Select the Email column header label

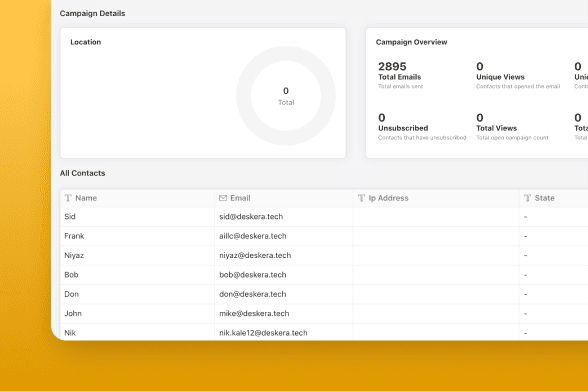point(240,198)
